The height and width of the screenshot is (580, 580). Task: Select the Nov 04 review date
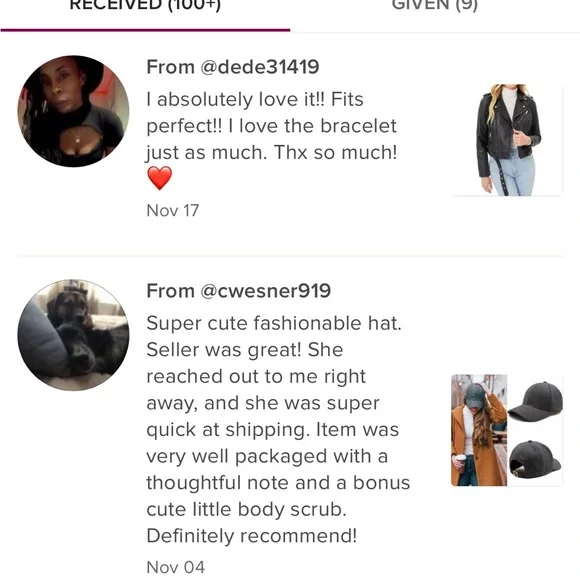[x=176, y=567]
